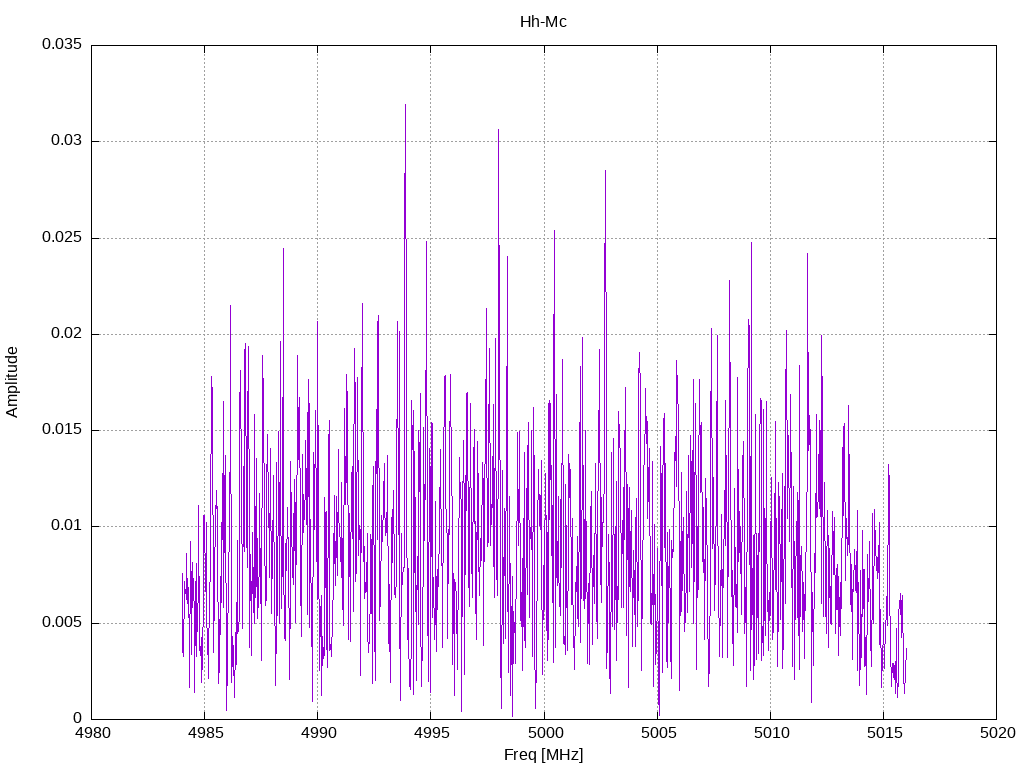
Task: Click the x-axis tick label 5015
Action: tap(884, 733)
